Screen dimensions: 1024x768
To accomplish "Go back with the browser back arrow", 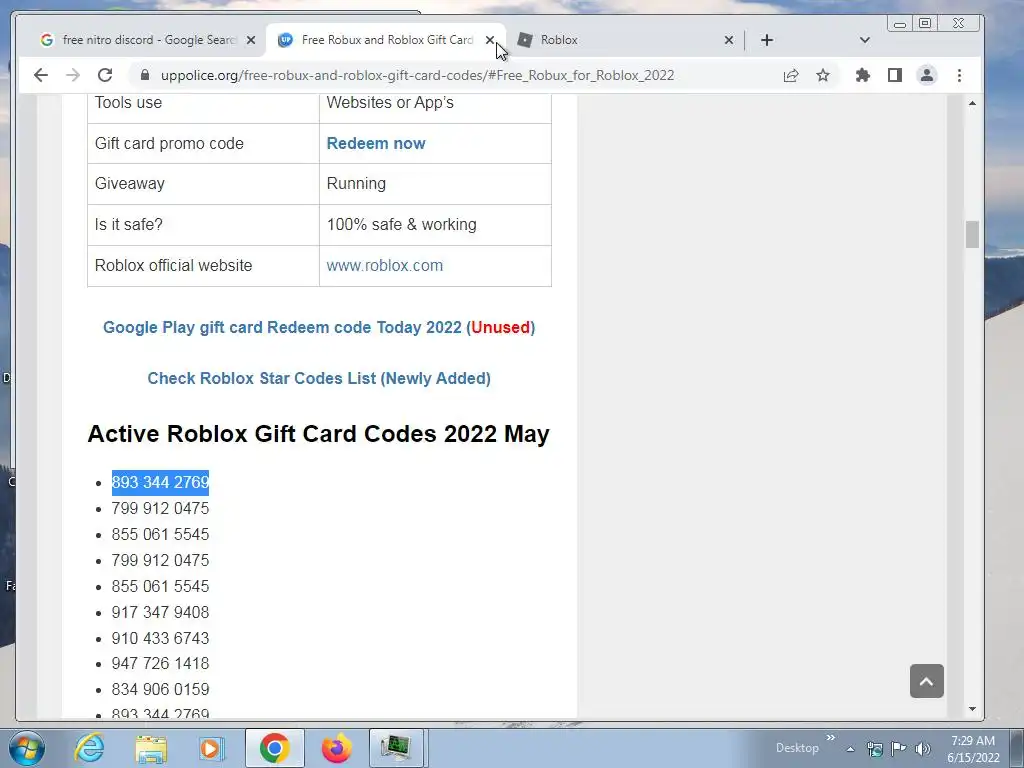I will point(40,75).
